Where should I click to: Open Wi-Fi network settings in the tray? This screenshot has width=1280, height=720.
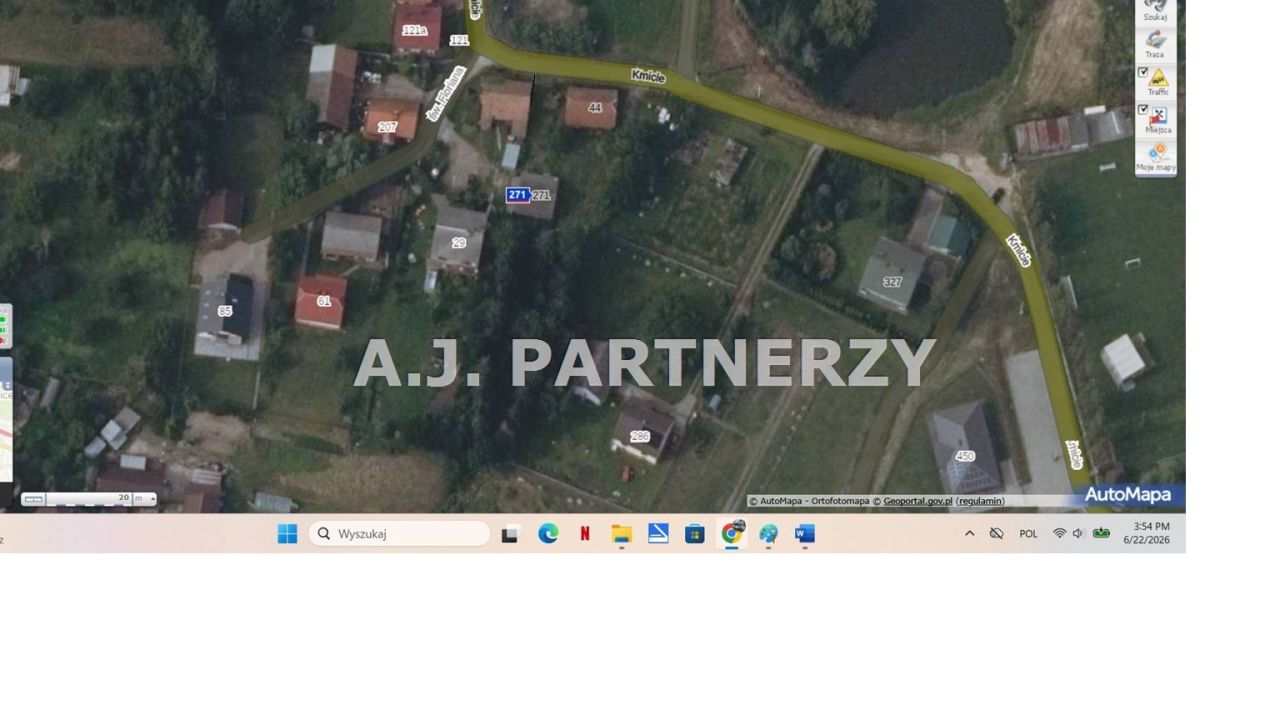pos(1059,534)
